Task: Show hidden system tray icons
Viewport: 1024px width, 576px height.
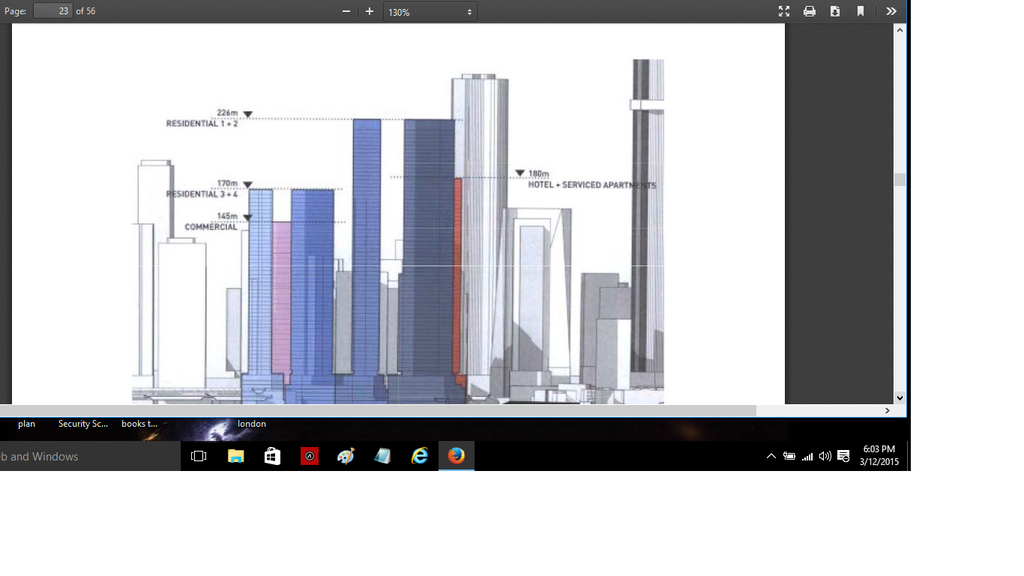Action: [x=771, y=456]
